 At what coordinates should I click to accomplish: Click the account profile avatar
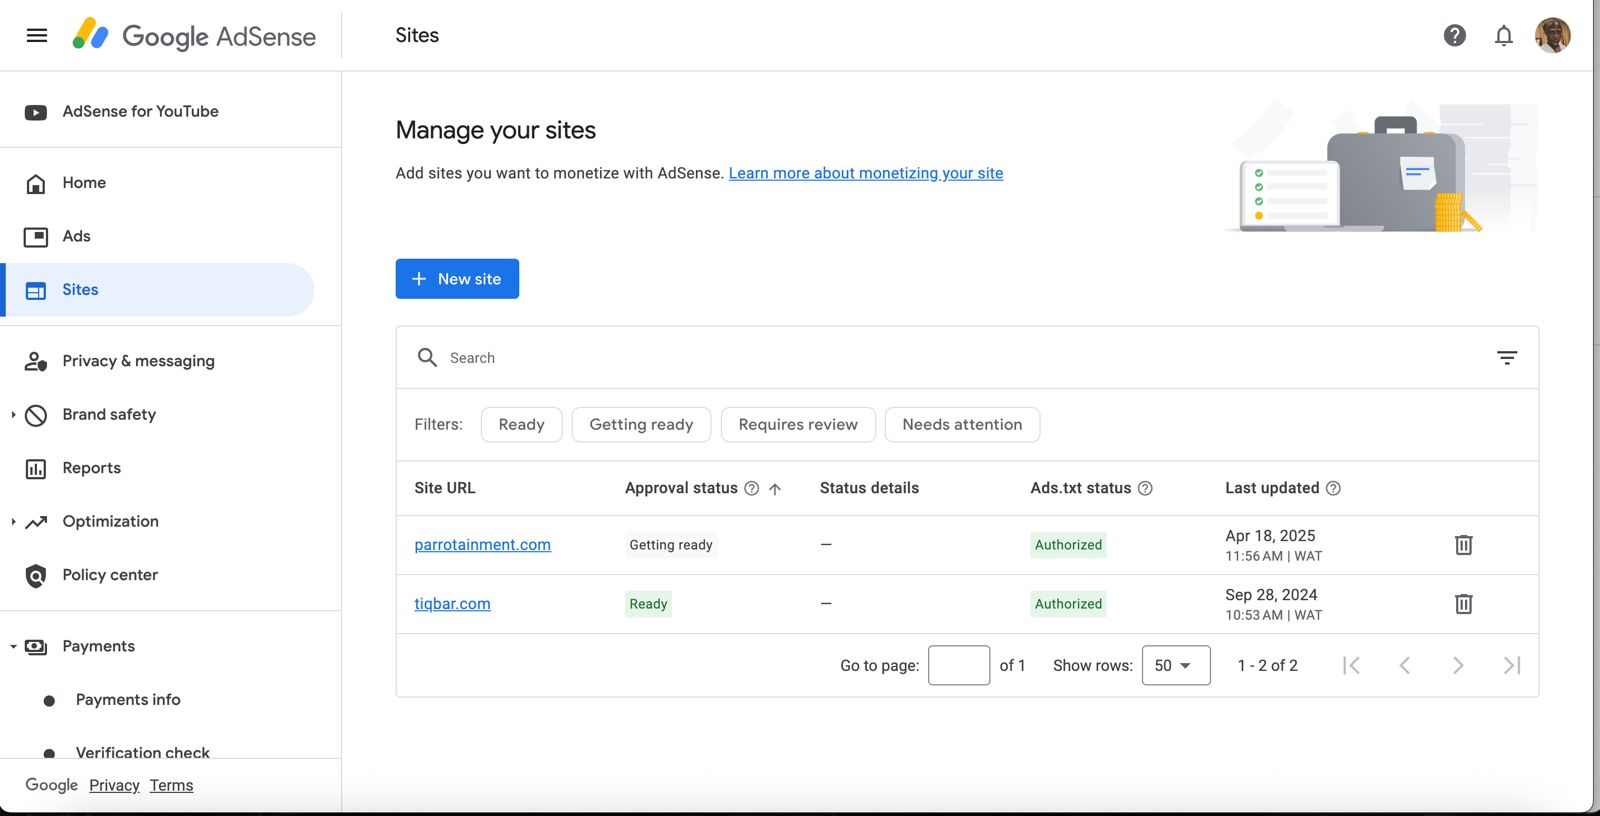pos(1552,36)
